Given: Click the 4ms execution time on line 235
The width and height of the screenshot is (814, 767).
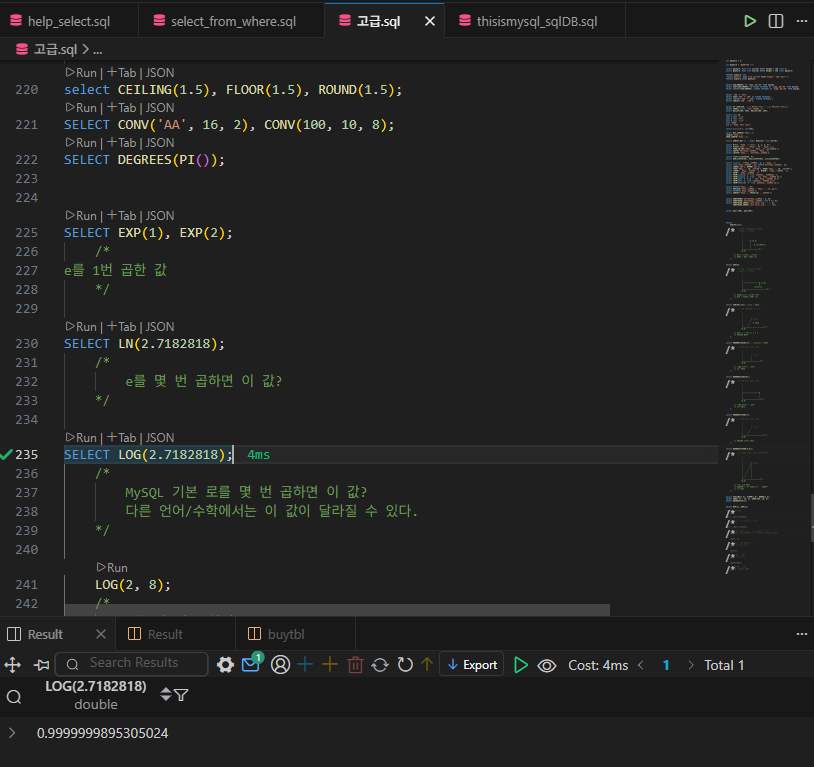Looking at the screenshot, I should 259,455.
